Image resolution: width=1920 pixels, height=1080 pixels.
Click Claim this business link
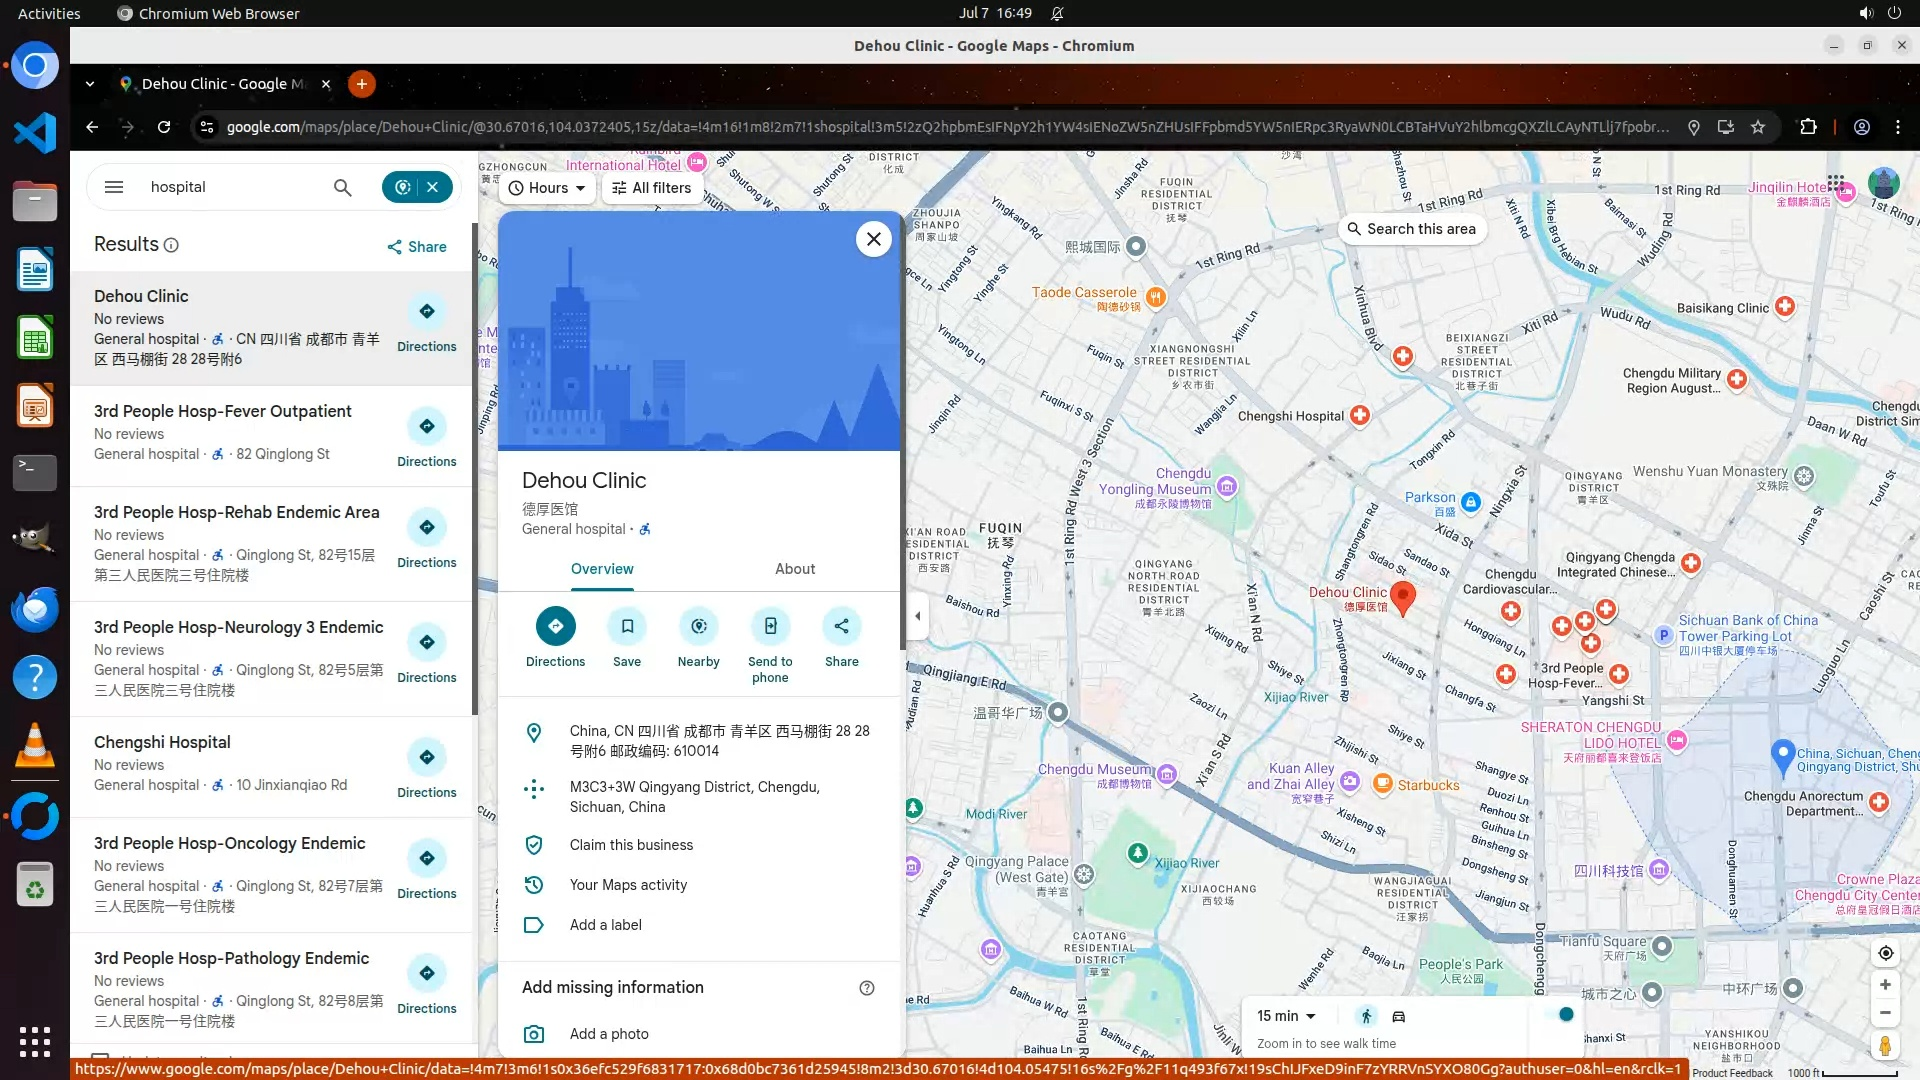pos(631,845)
